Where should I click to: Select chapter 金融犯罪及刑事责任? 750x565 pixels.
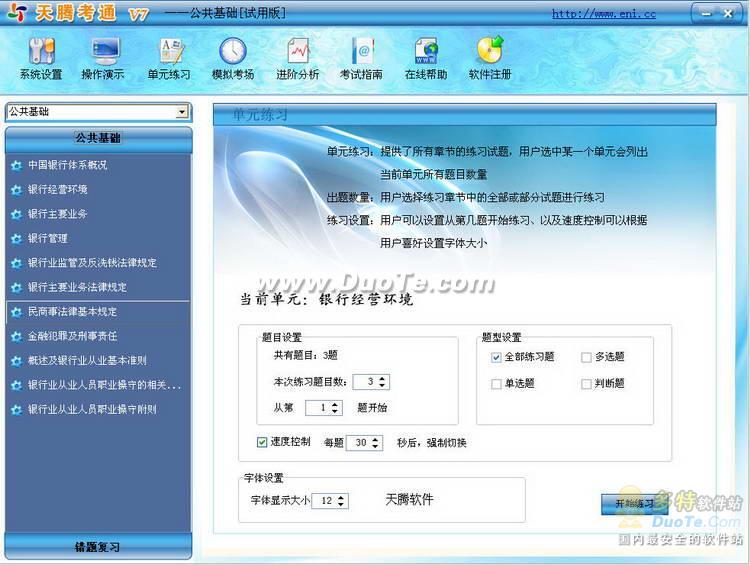(72, 336)
